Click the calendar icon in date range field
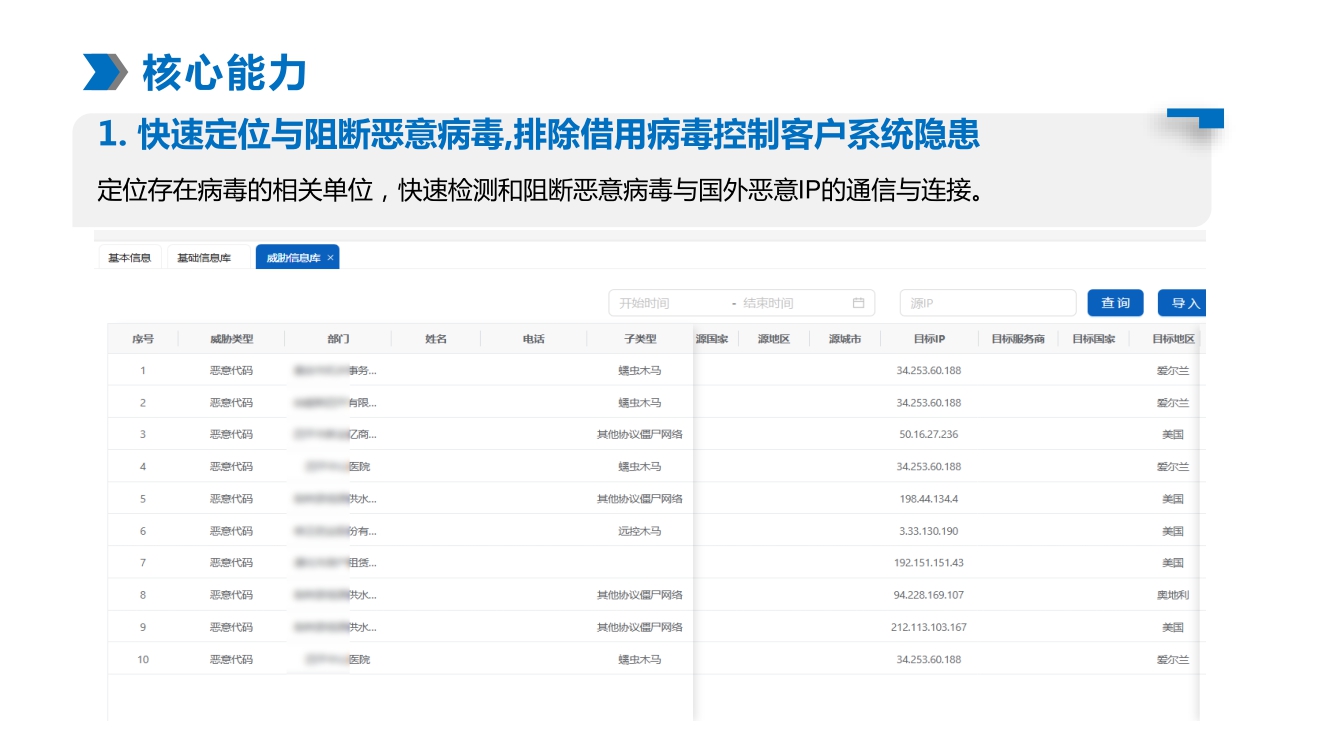The image size is (1334, 750). click(858, 303)
